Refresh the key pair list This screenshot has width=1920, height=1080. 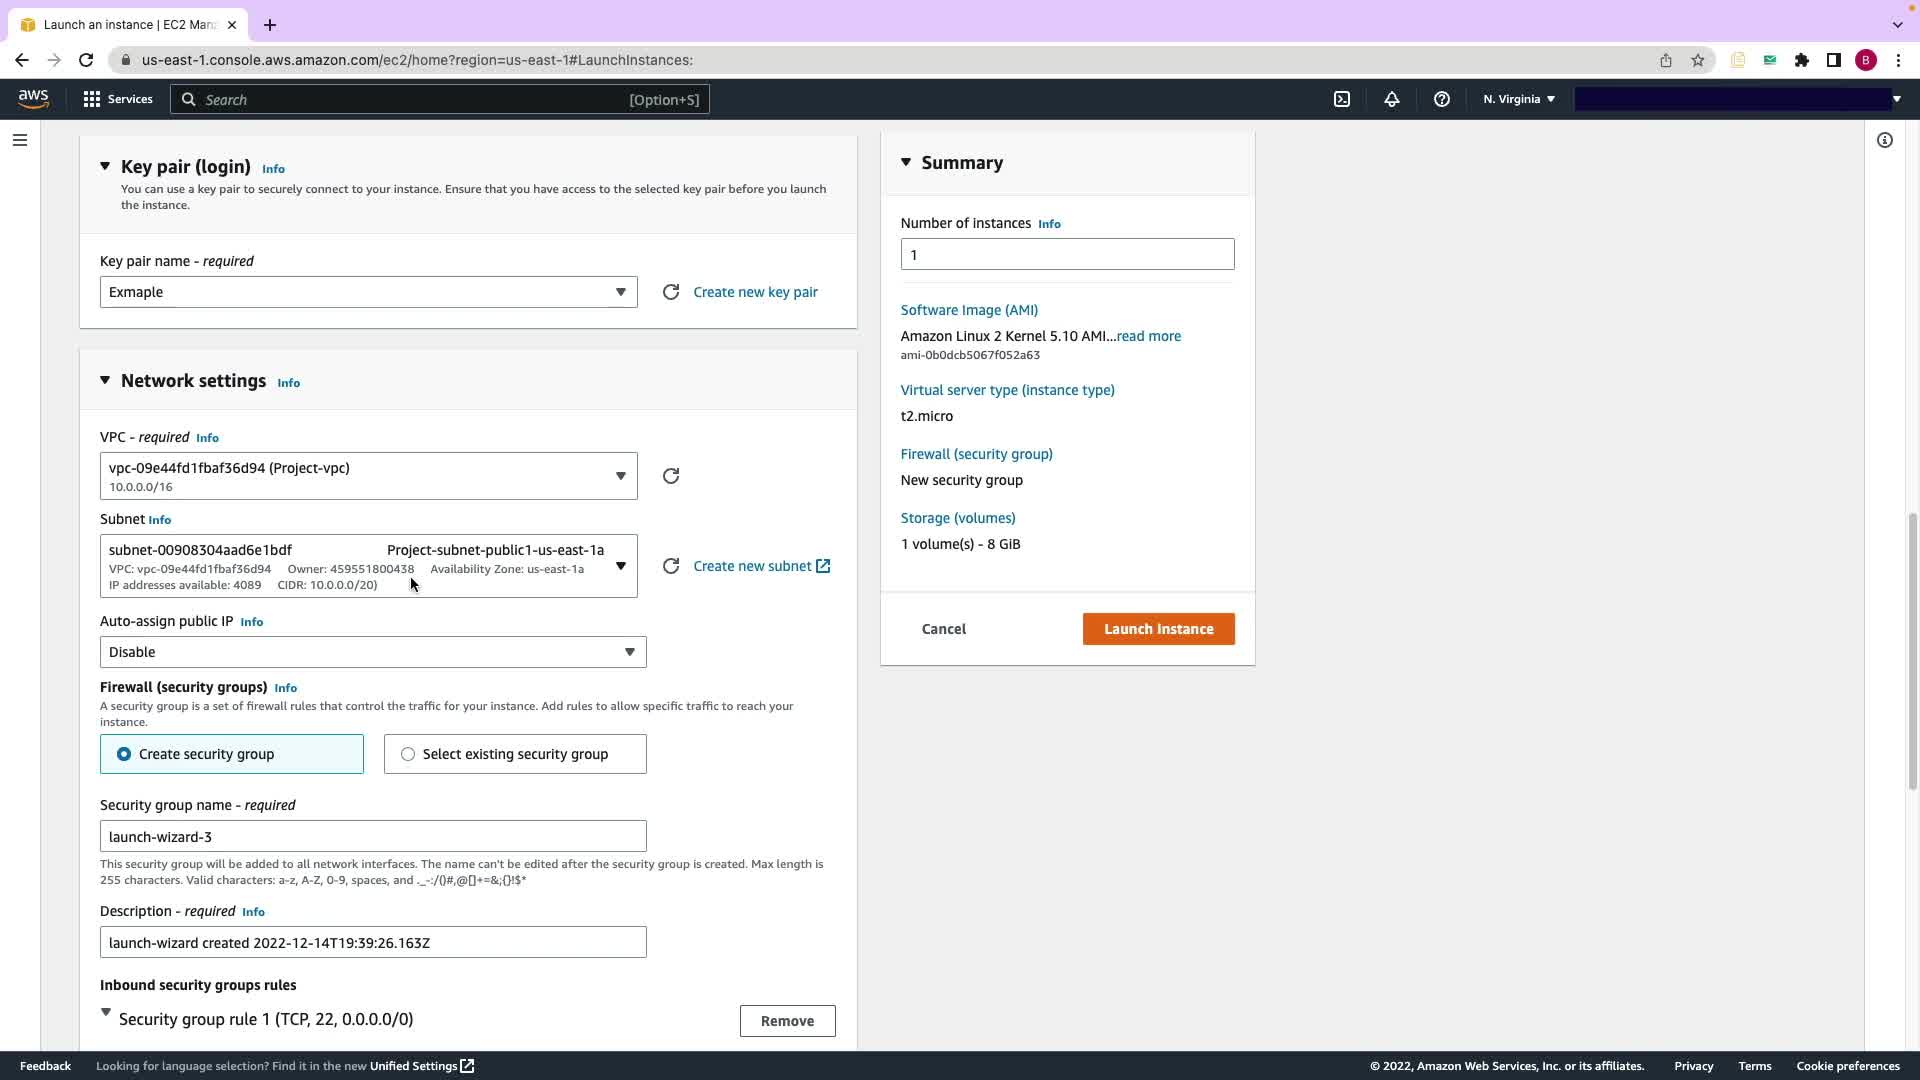[x=671, y=292]
